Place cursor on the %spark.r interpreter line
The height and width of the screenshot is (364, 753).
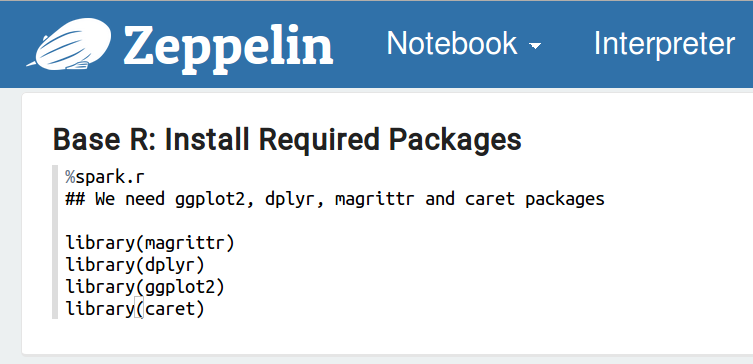point(105,177)
